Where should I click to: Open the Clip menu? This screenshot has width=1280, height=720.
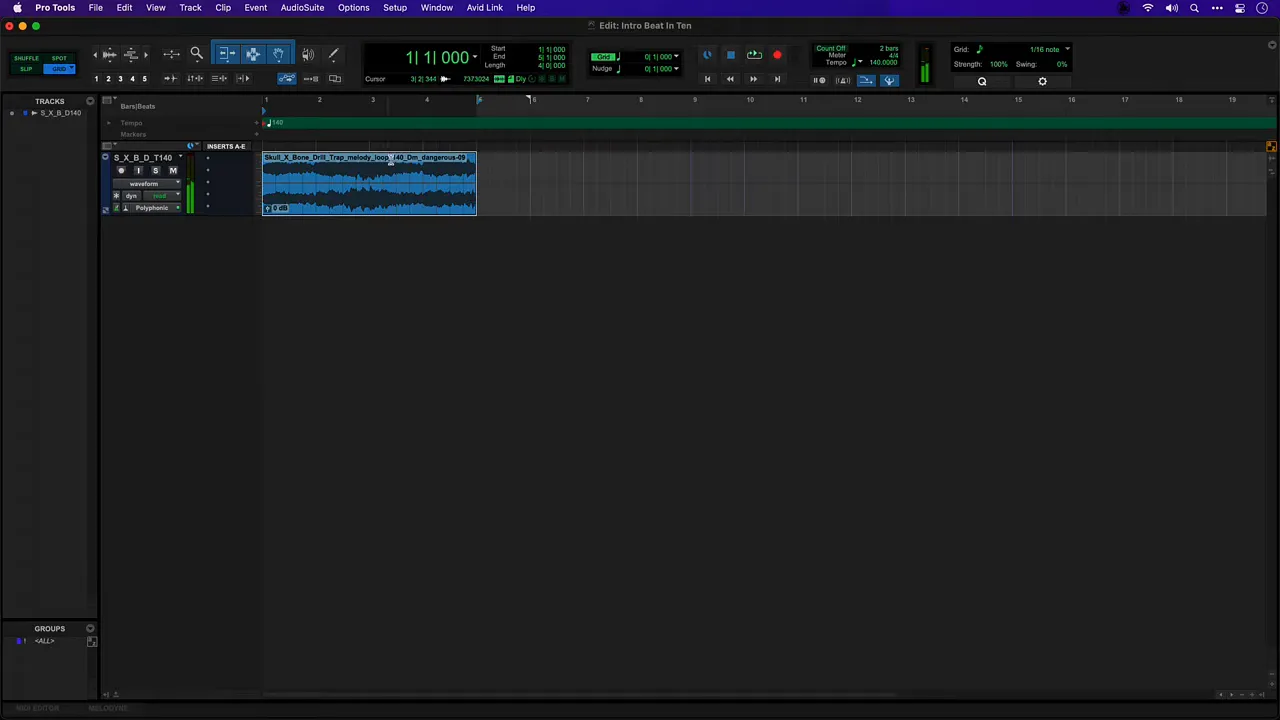(223, 8)
